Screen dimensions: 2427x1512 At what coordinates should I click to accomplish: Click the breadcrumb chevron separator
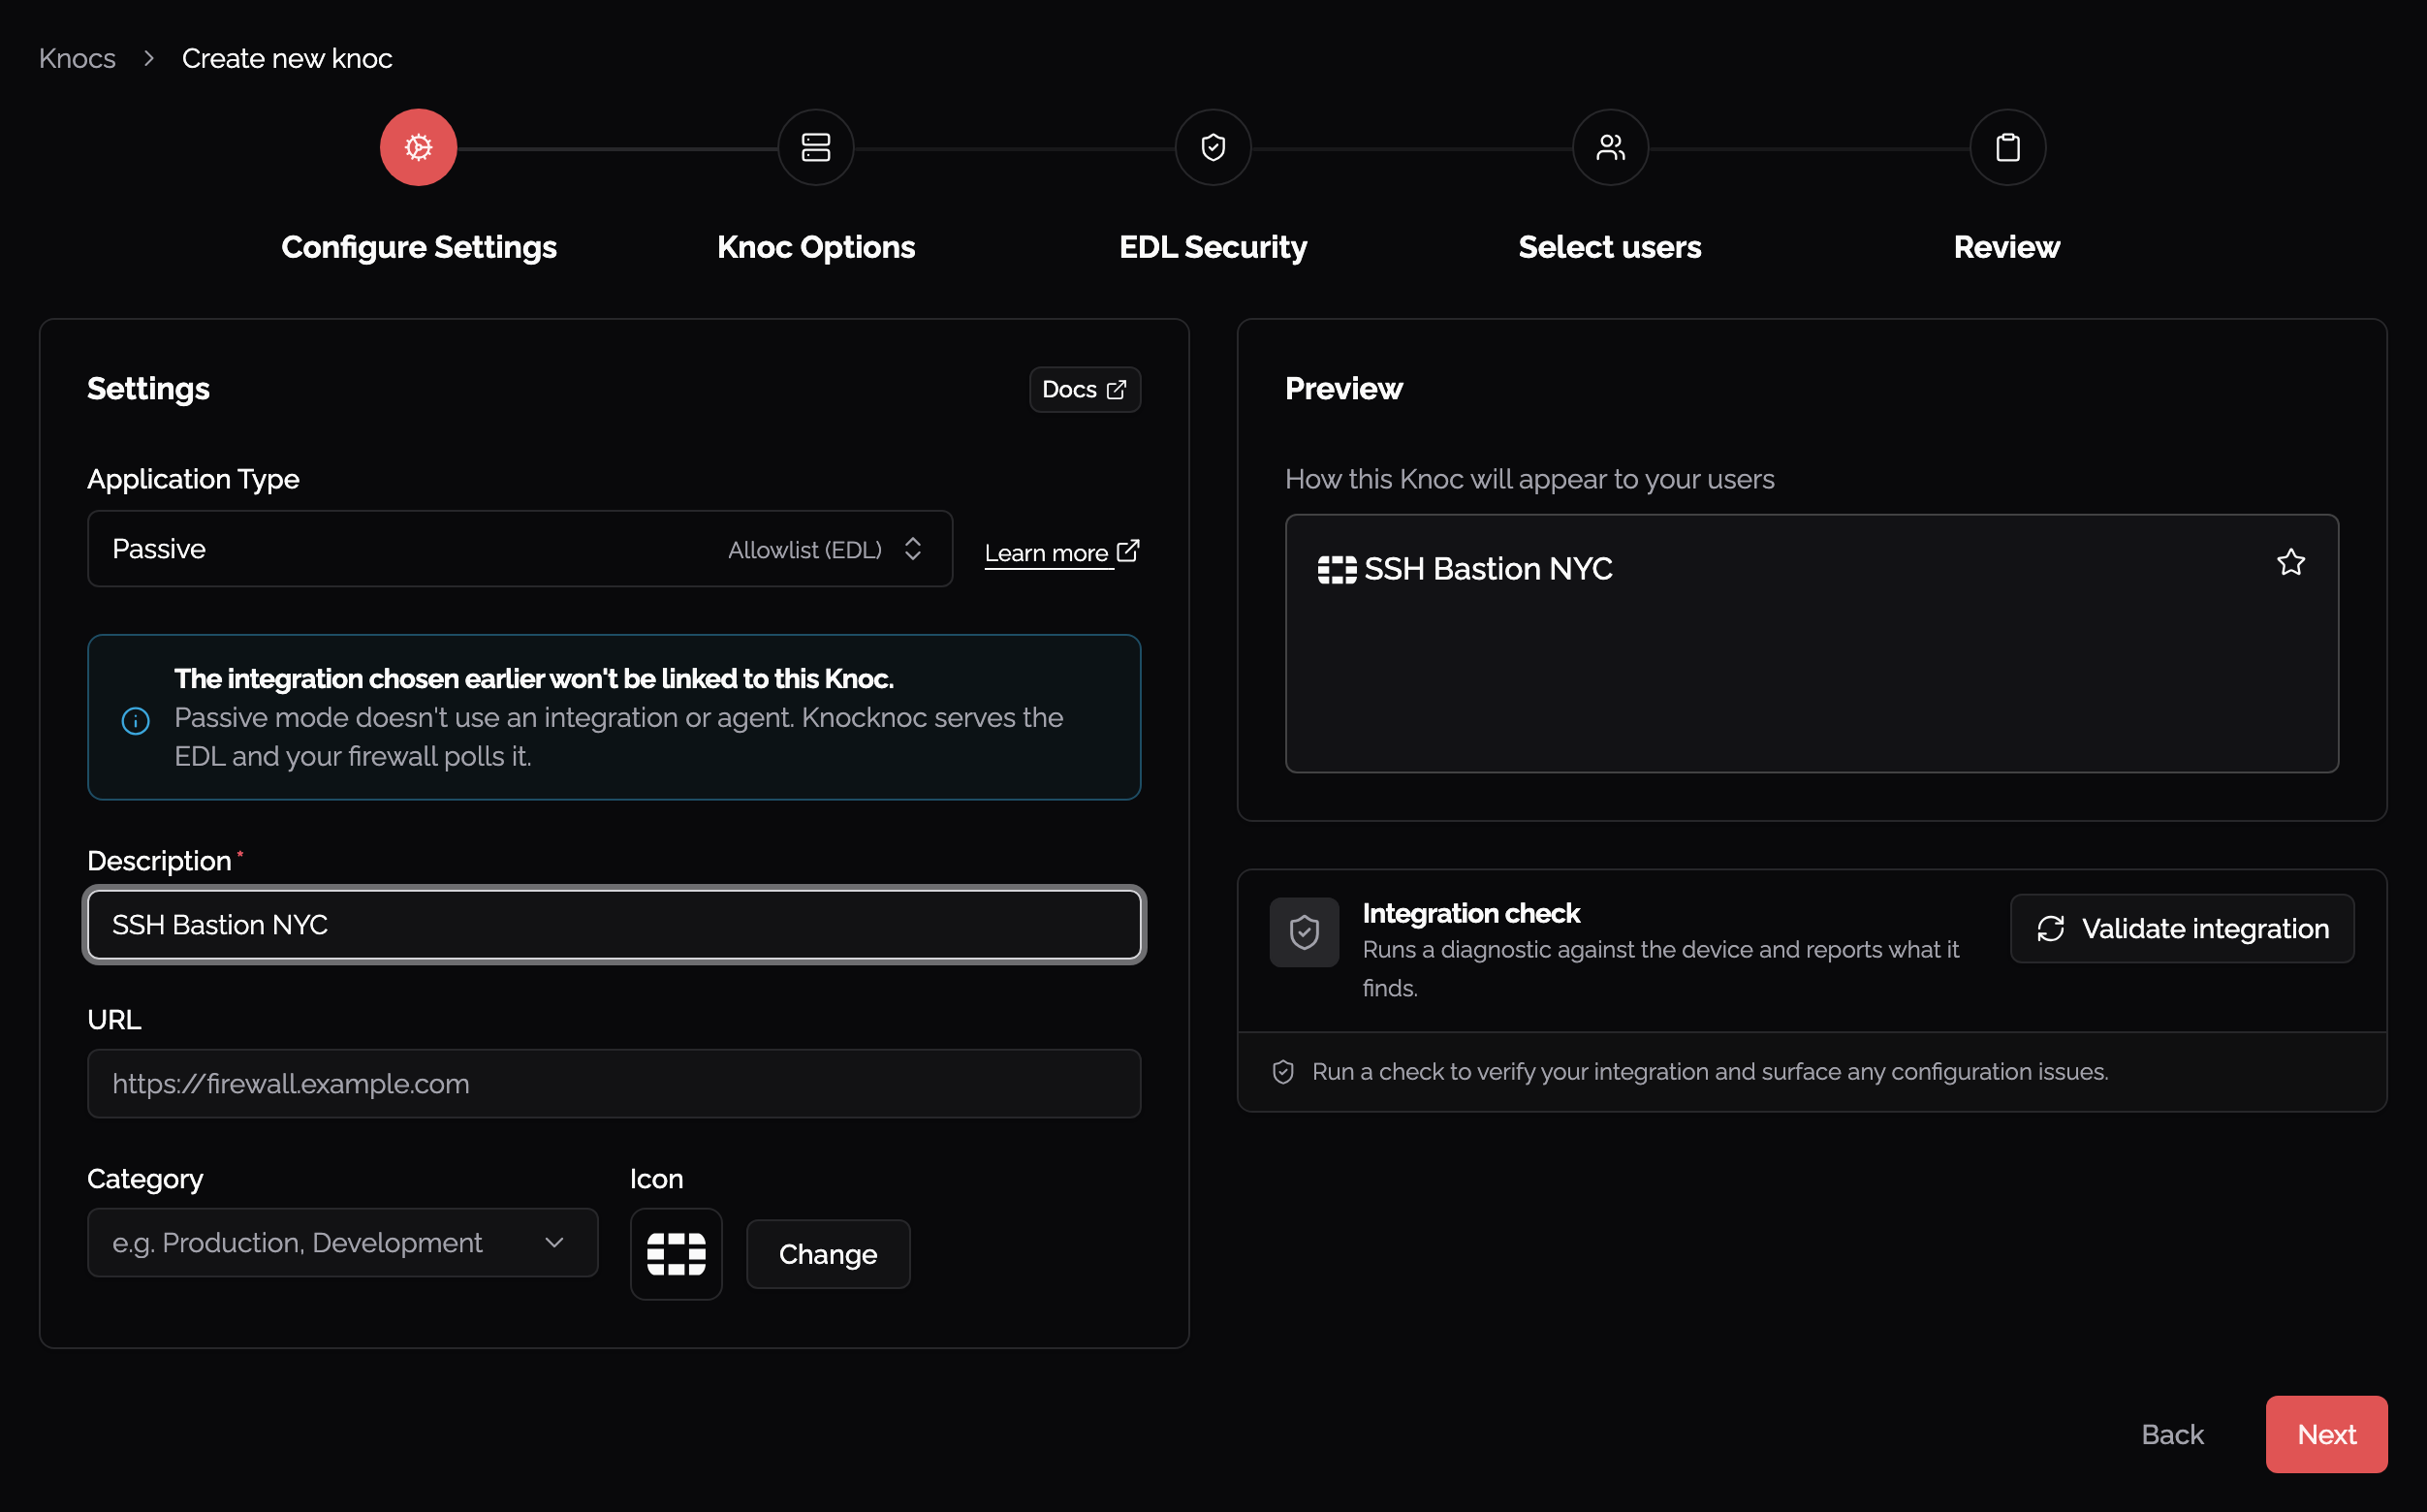(x=148, y=58)
